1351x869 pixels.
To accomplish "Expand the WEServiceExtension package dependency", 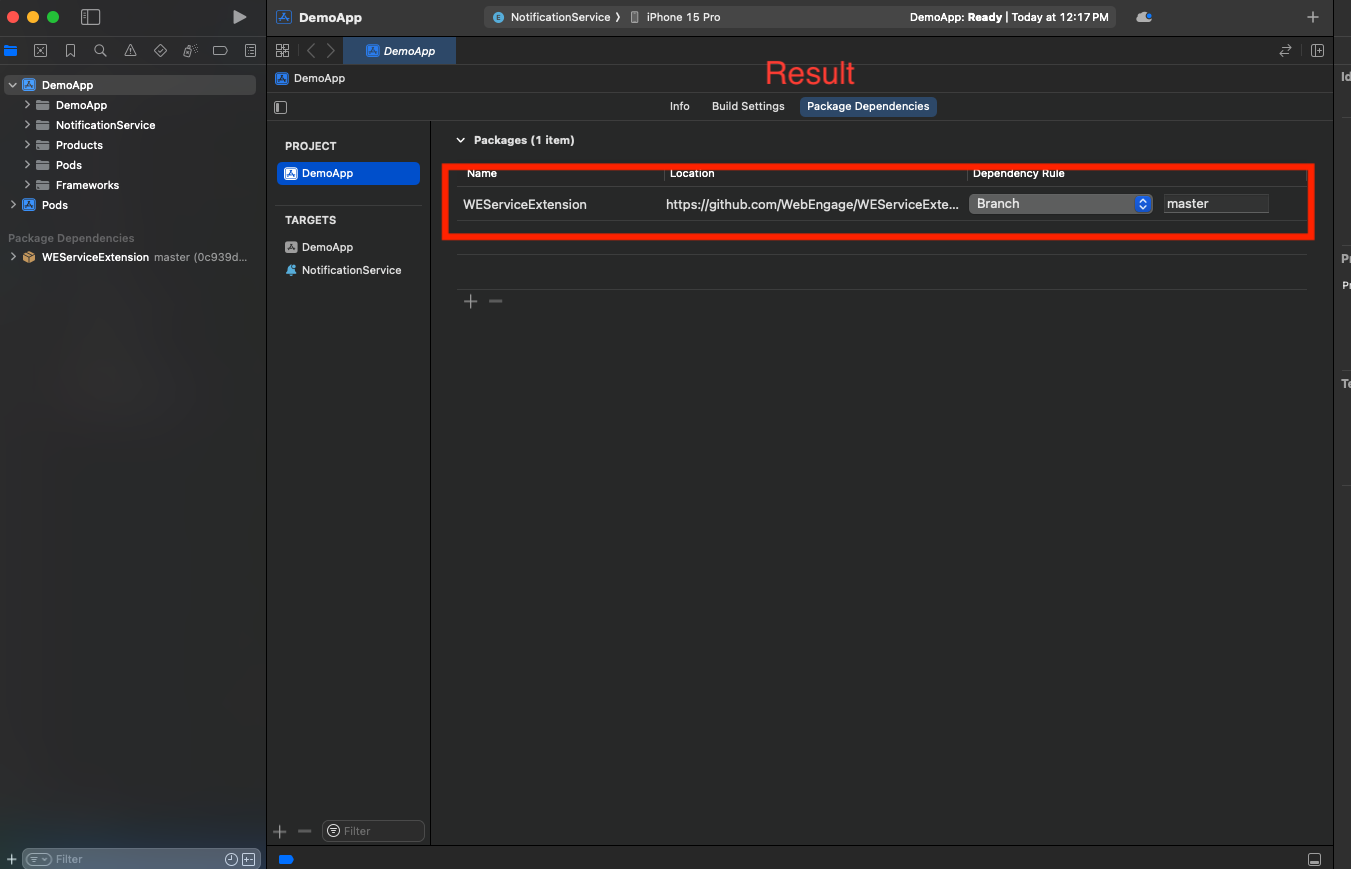I will [x=12, y=257].
